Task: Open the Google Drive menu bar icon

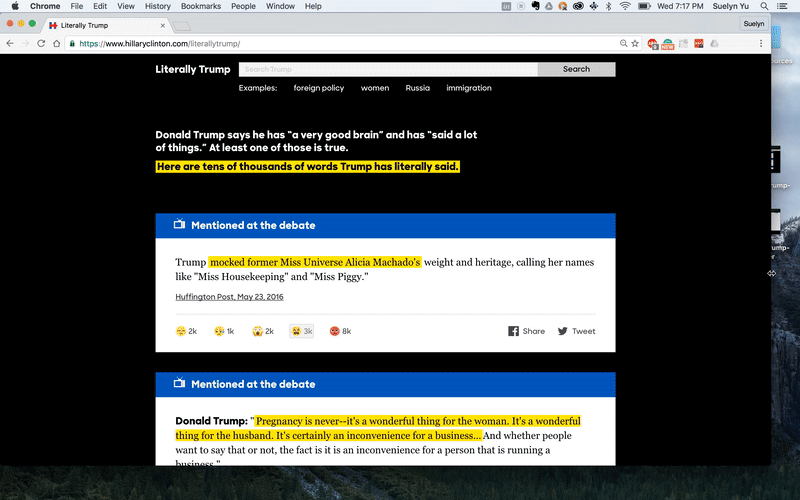Action: point(549,6)
